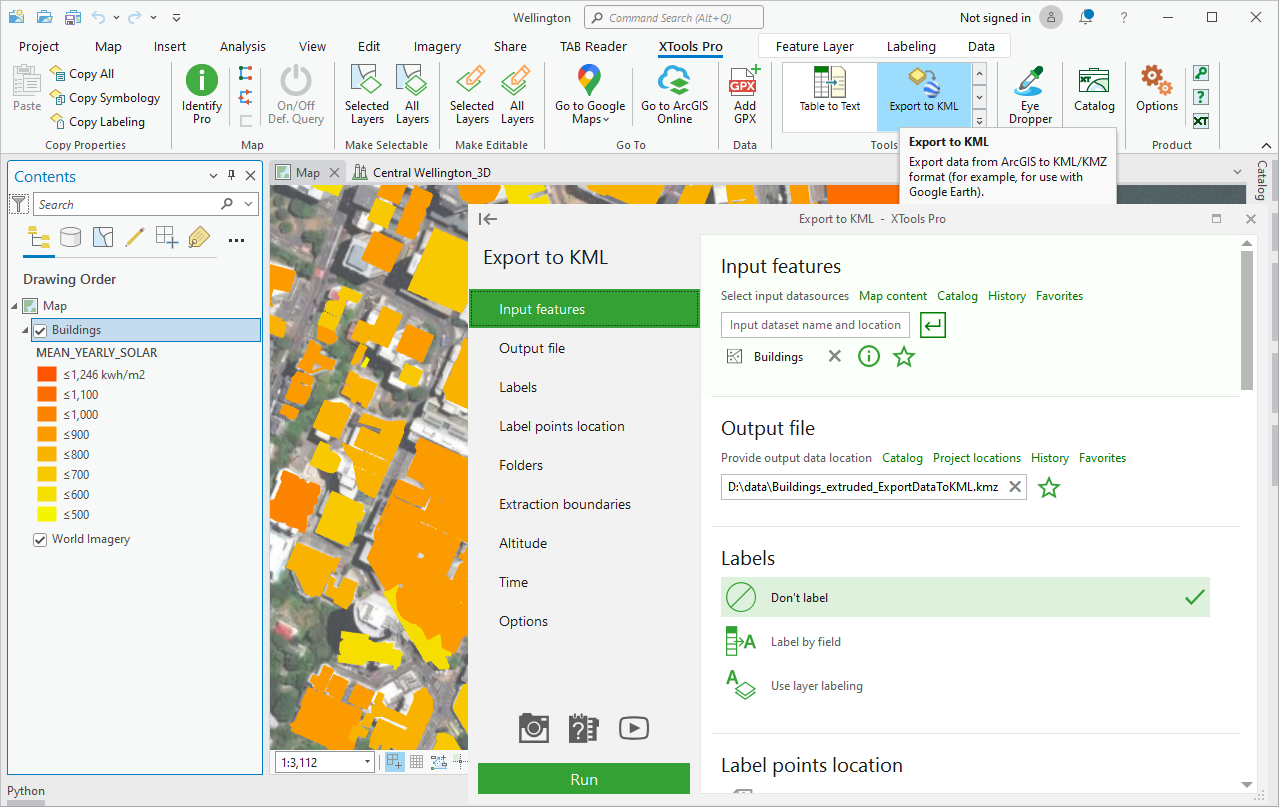Screen dimensions: 1279x807
Task: Uncheck the Buildings layer visibility checkbox
Action: [x=40, y=330]
